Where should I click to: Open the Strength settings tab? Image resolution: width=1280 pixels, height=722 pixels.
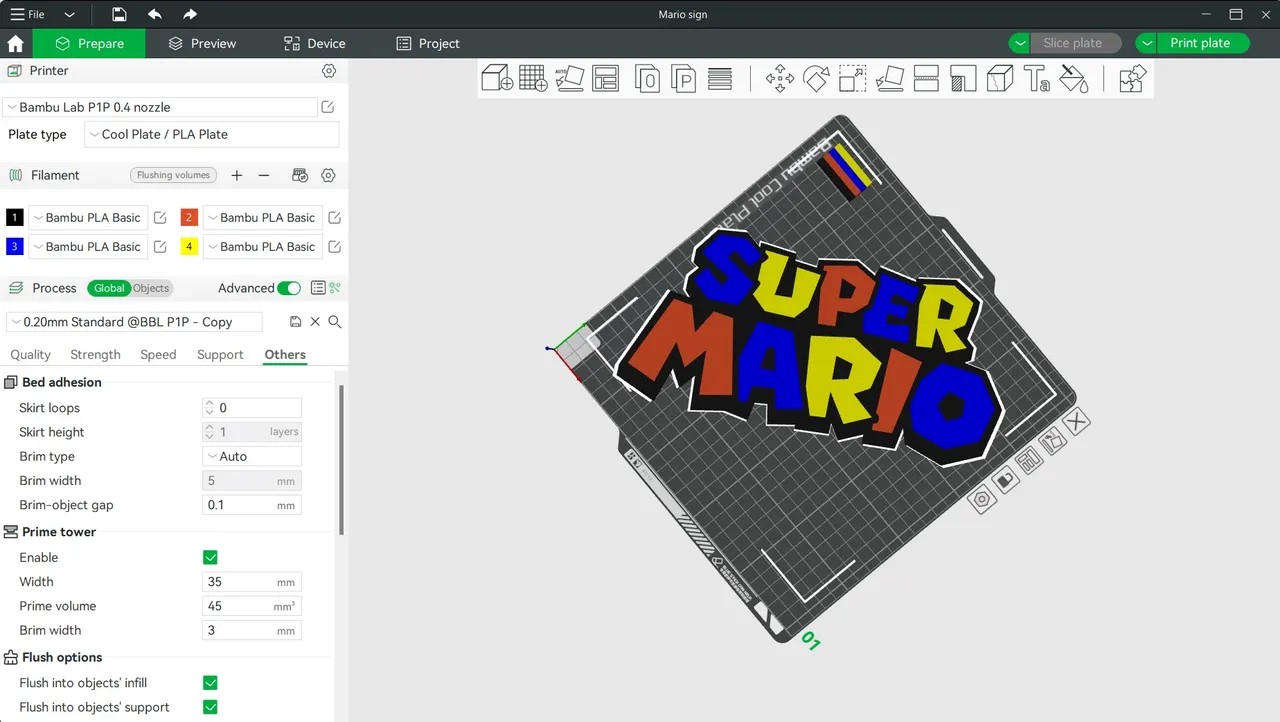coord(95,354)
